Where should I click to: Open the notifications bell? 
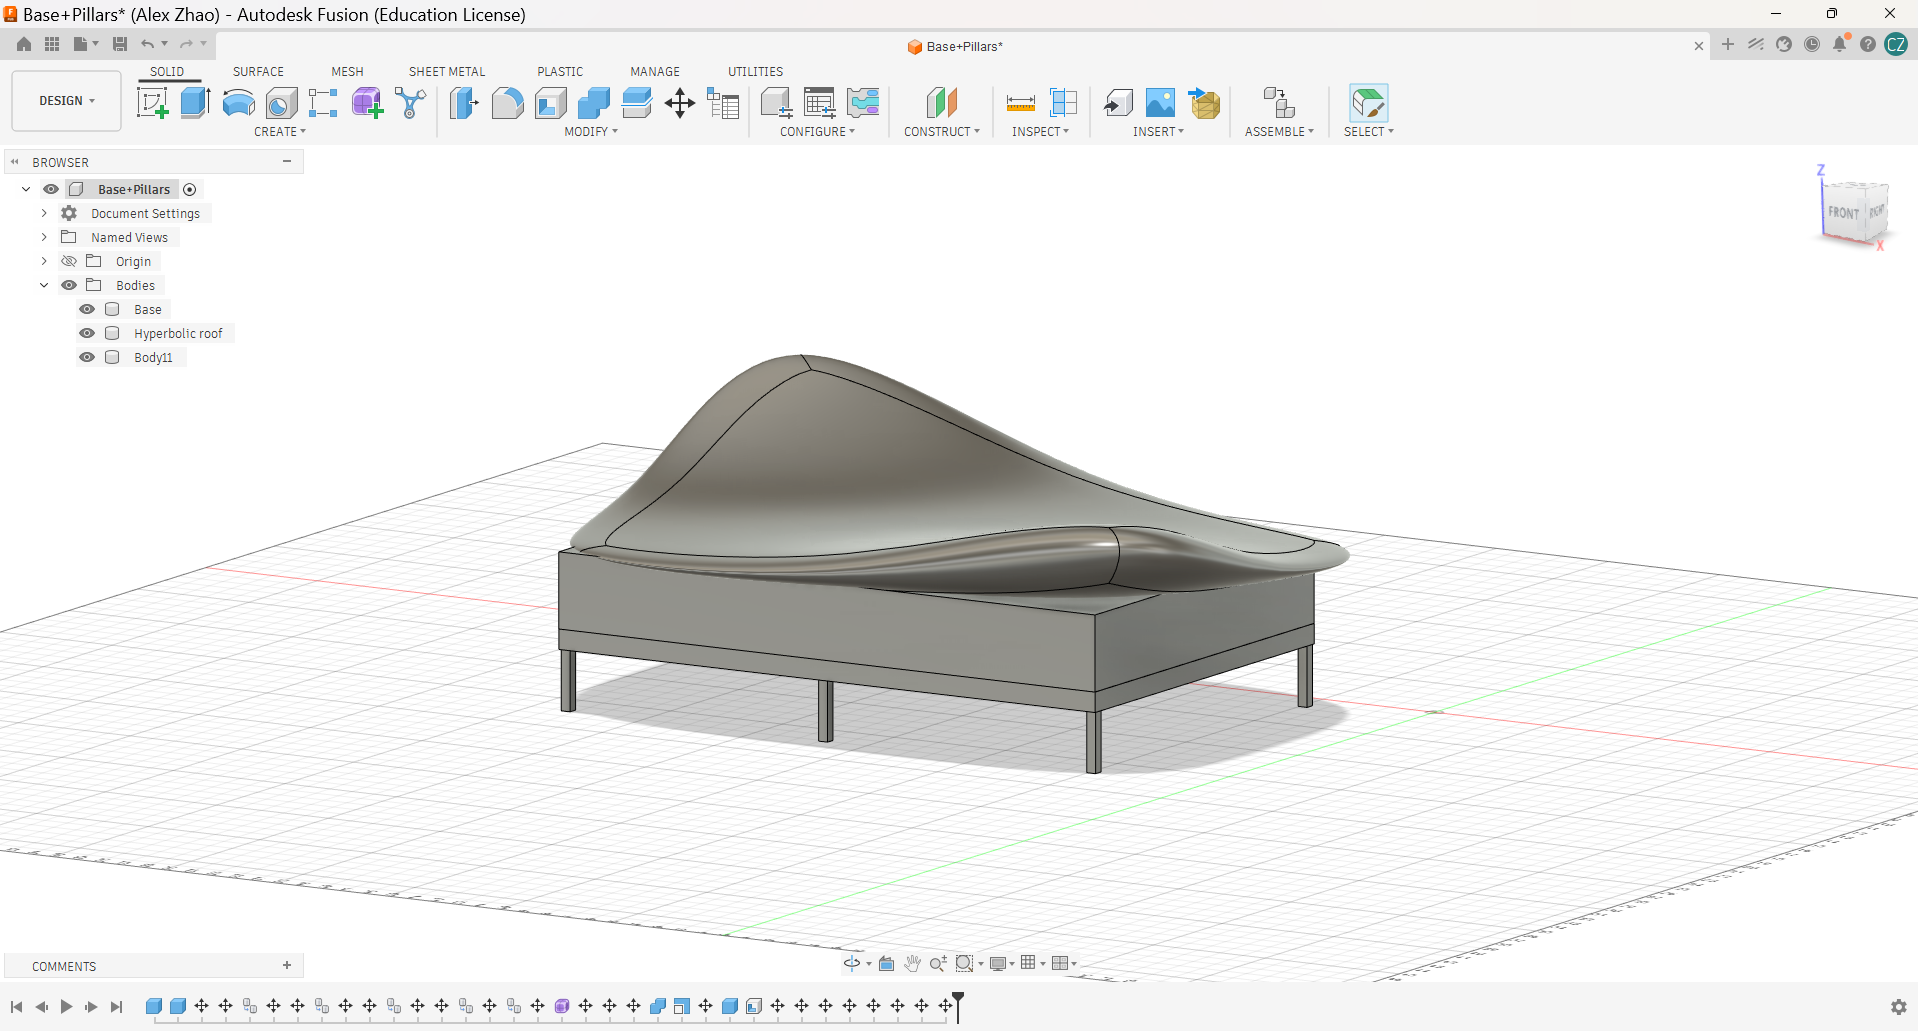(1840, 44)
